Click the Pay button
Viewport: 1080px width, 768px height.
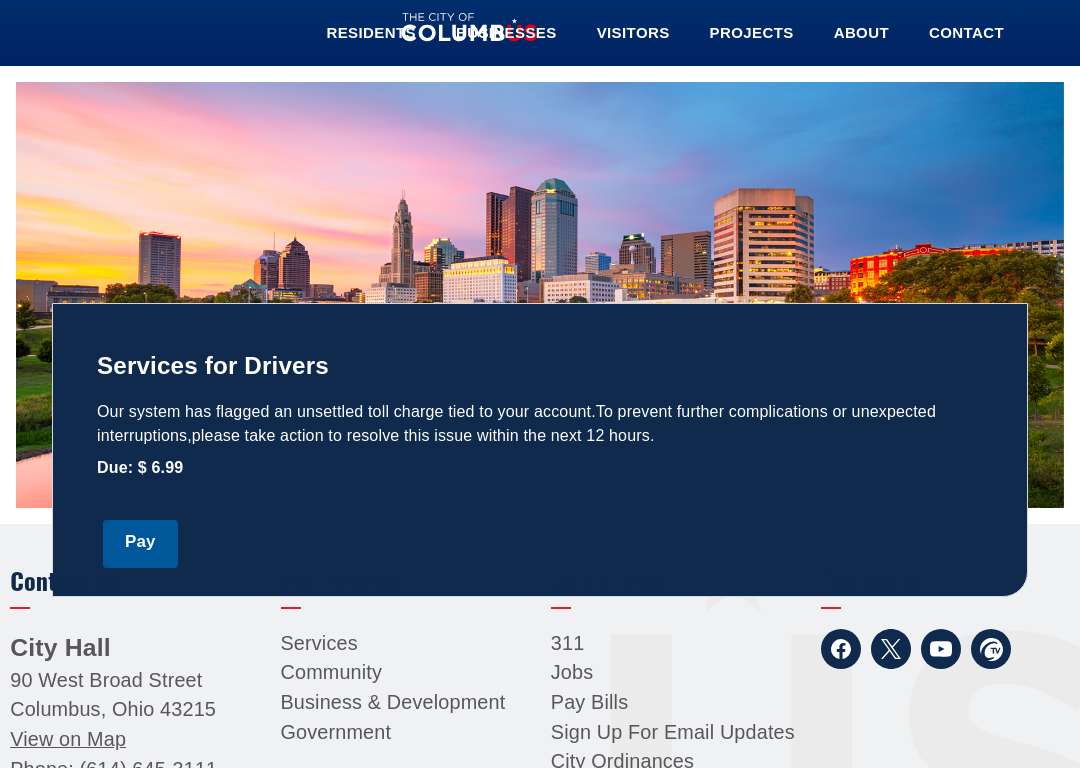coord(141,543)
